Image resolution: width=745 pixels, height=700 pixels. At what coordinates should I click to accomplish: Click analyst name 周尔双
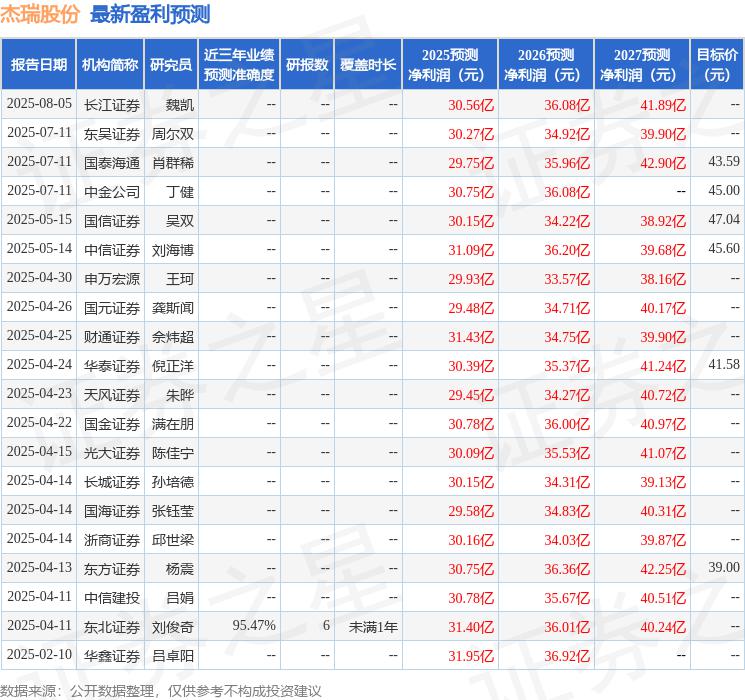(172, 134)
